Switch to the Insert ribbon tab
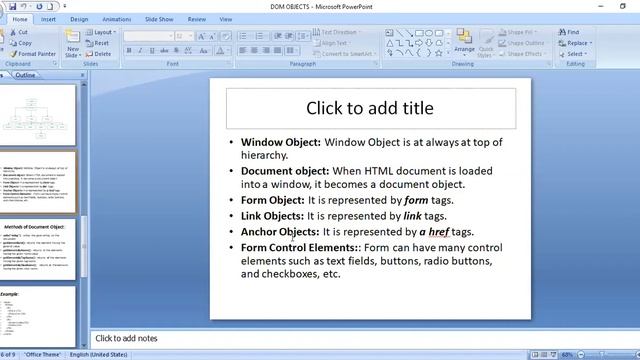Viewport: 640px width, 360px height. tap(48, 19)
